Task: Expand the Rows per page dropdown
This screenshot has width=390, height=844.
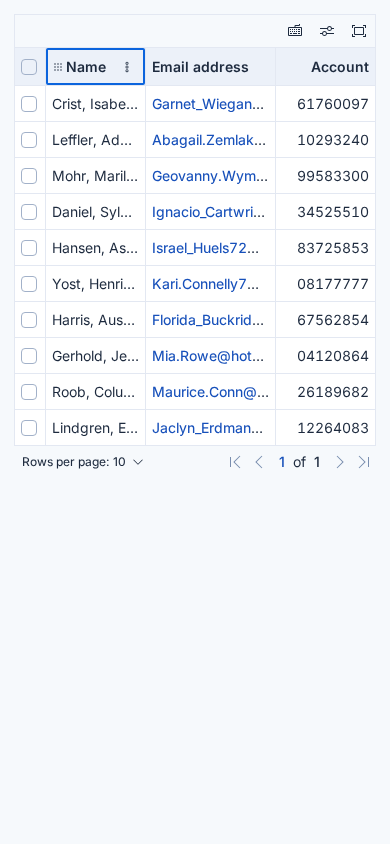Action: coord(83,462)
